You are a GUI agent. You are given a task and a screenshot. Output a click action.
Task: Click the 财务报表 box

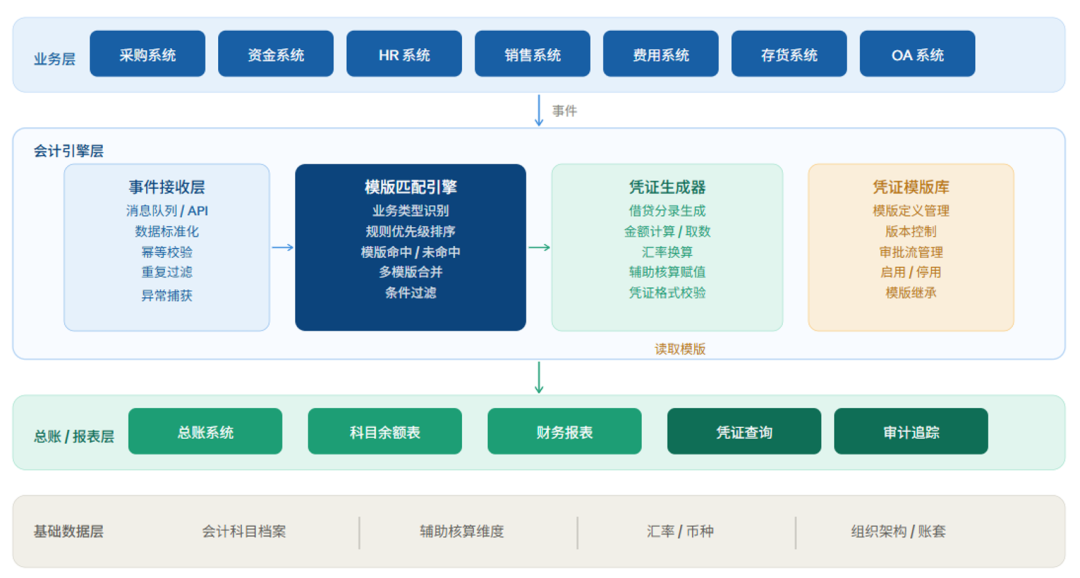565,431
